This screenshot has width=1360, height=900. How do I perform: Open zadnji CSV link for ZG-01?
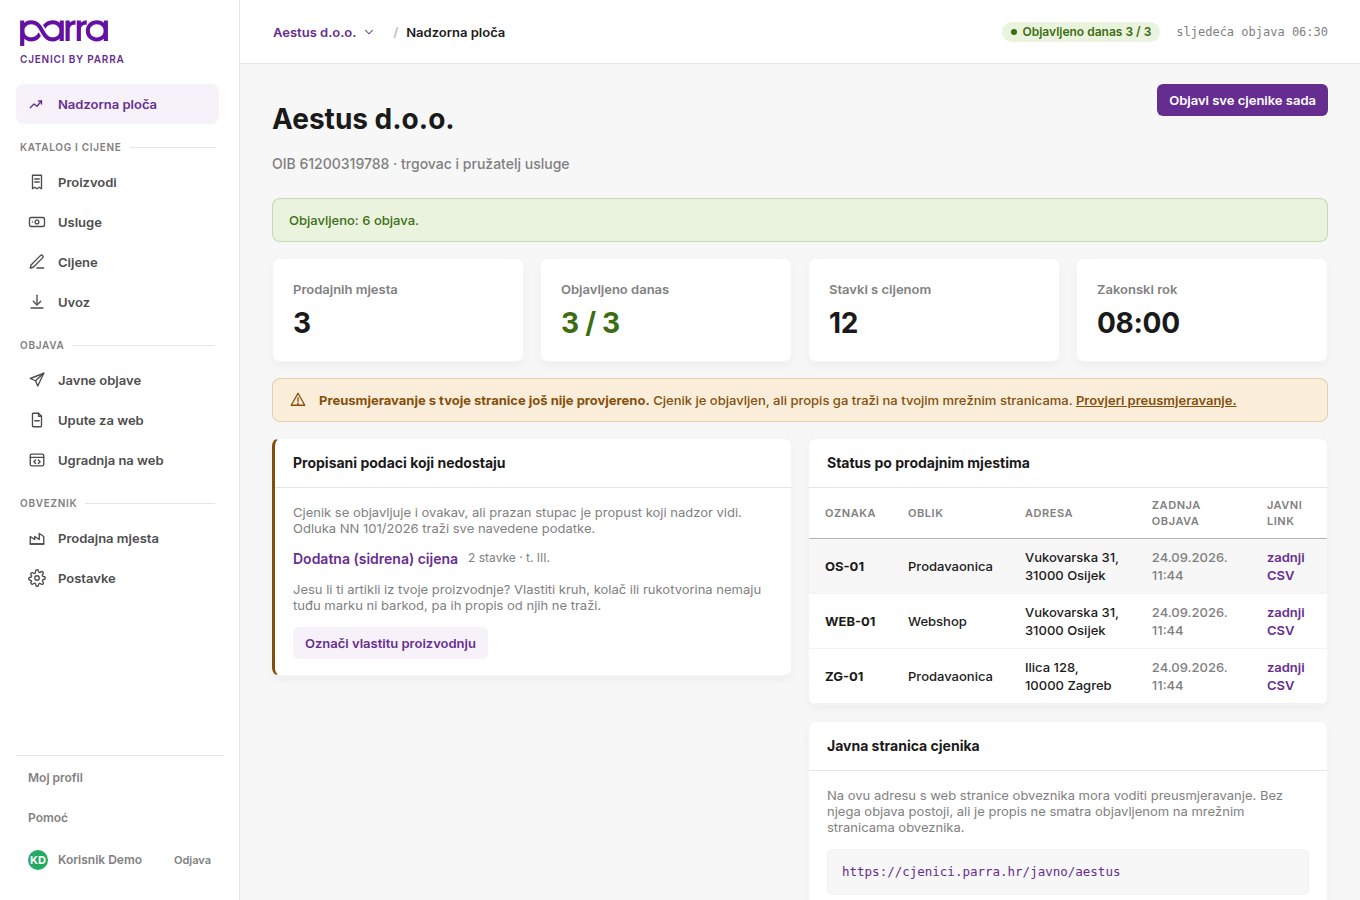point(1285,676)
